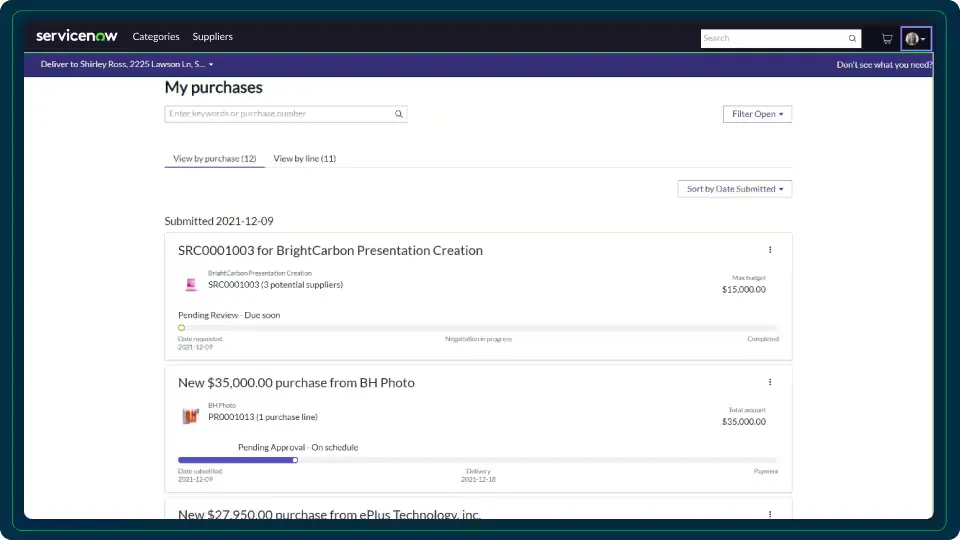Click the ServiceNow logo
This screenshot has height=540, width=960.
point(77,36)
